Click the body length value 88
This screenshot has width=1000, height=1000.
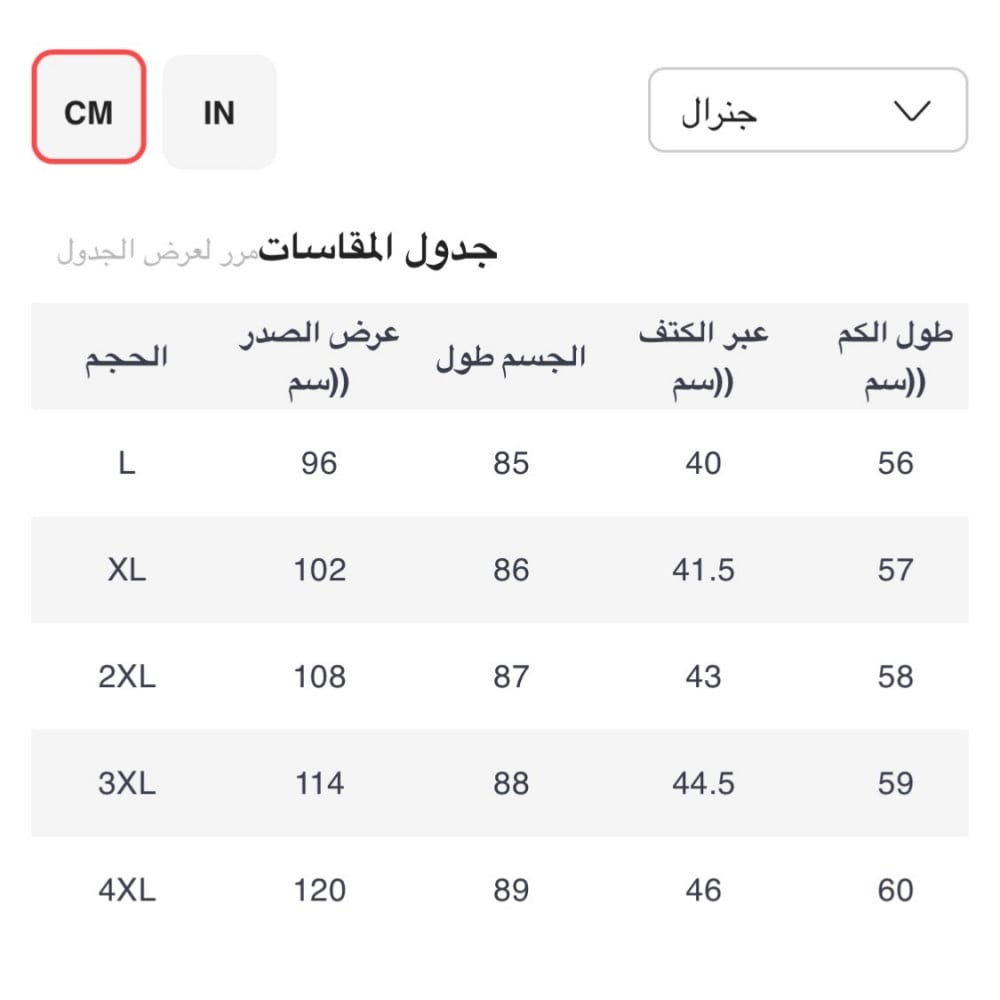[x=510, y=784]
